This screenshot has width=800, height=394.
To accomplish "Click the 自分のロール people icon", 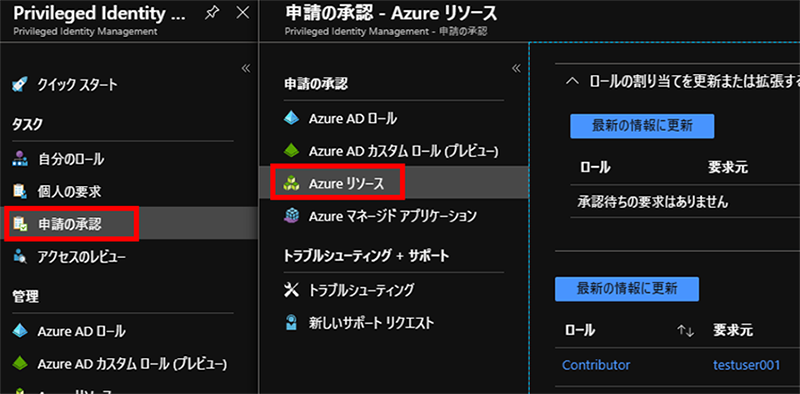I will point(19,159).
